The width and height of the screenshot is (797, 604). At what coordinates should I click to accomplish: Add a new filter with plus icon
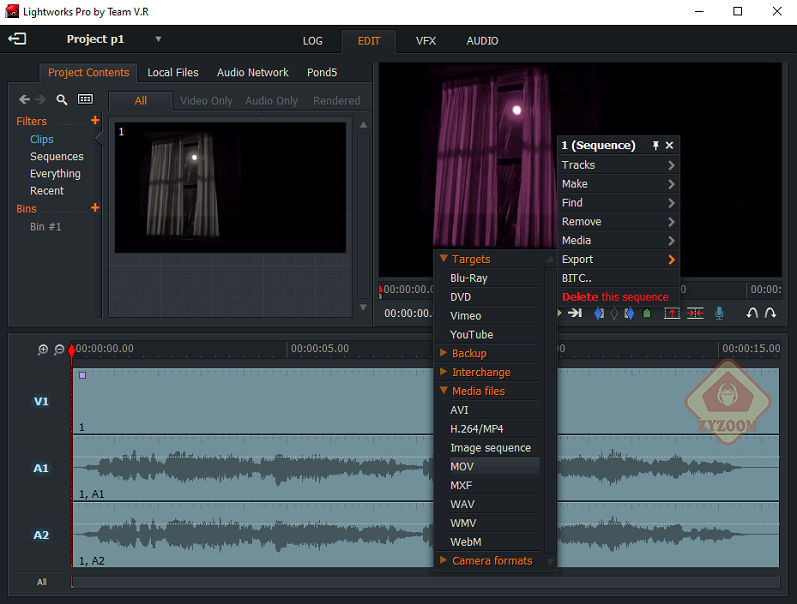click(x=95, y=120)
